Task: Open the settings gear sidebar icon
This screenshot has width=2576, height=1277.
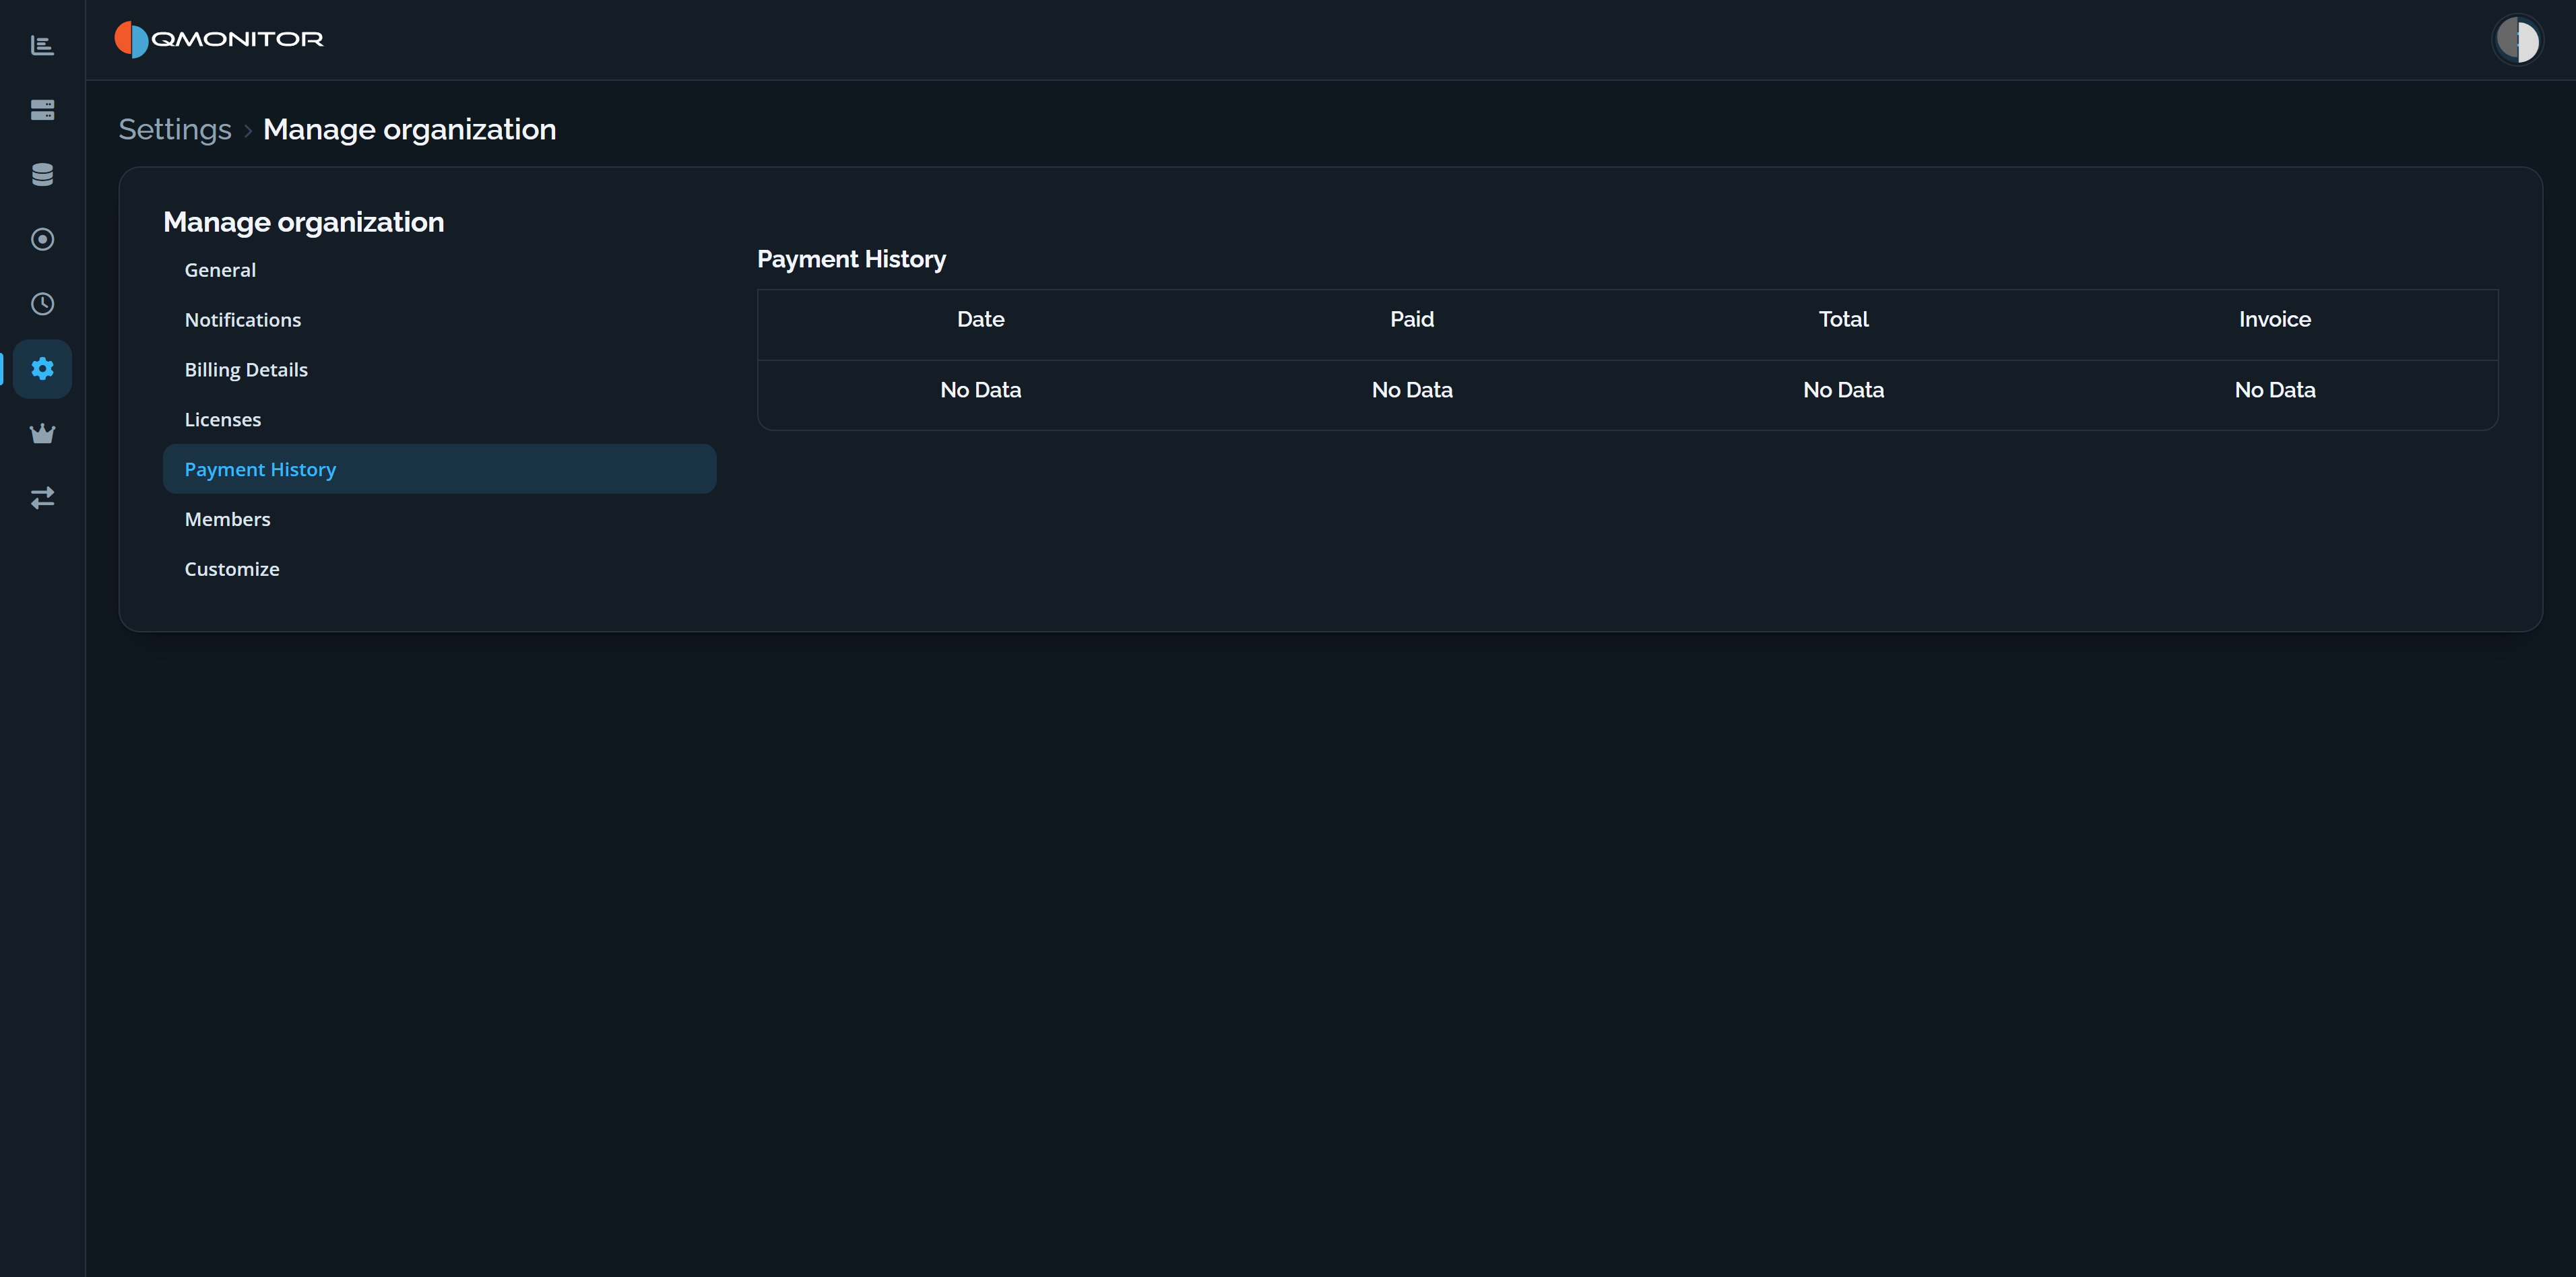Action: (x=42, y=369)
